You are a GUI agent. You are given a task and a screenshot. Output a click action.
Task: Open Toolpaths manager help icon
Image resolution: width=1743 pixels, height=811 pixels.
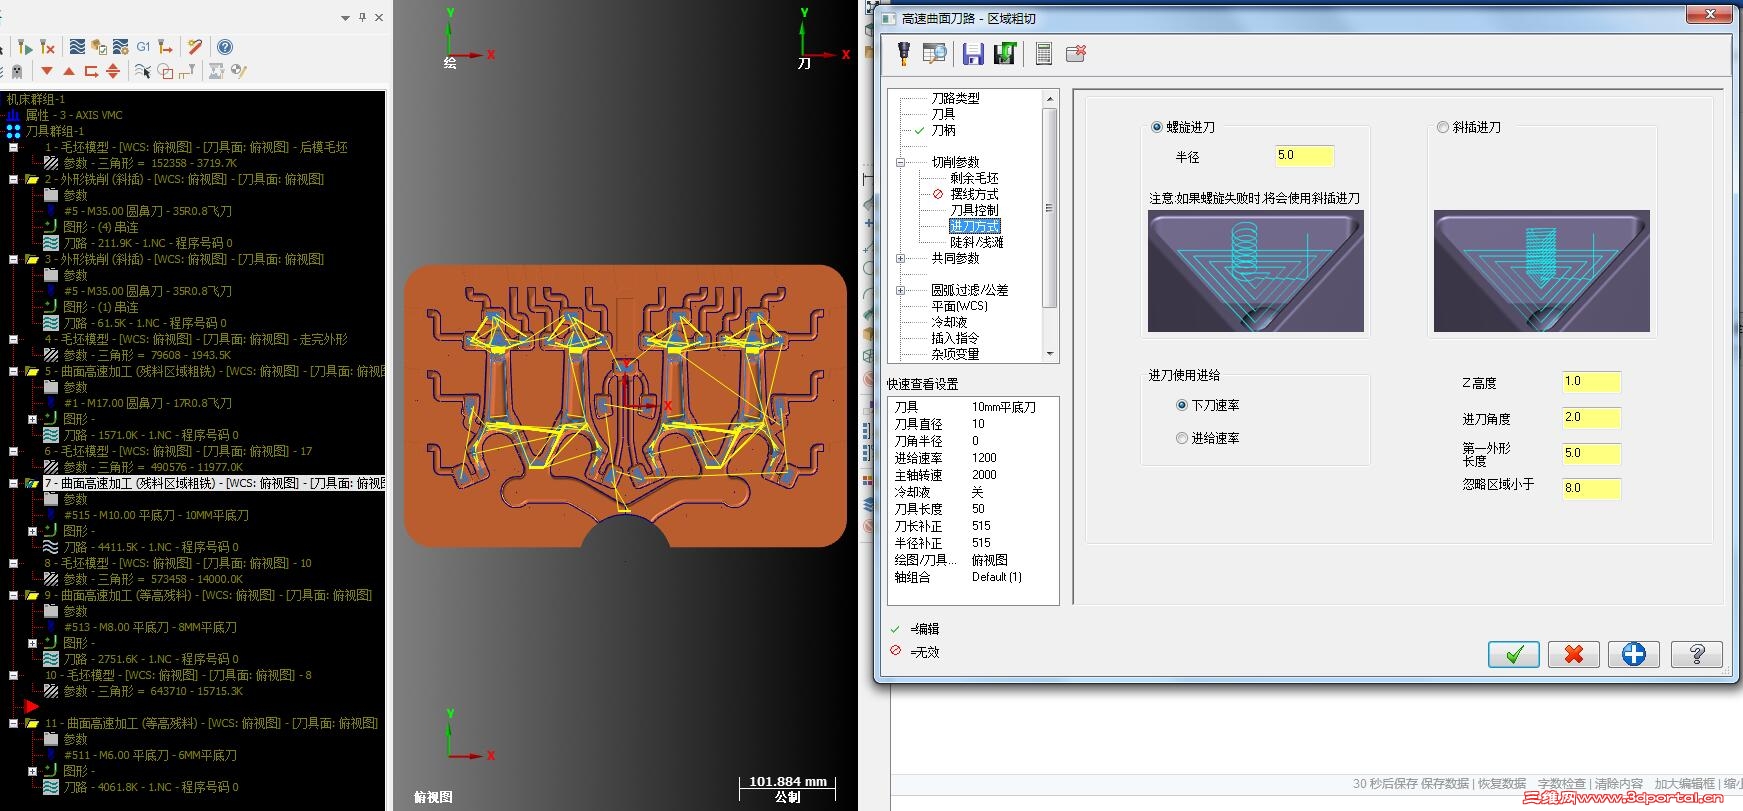pos(225,47)
